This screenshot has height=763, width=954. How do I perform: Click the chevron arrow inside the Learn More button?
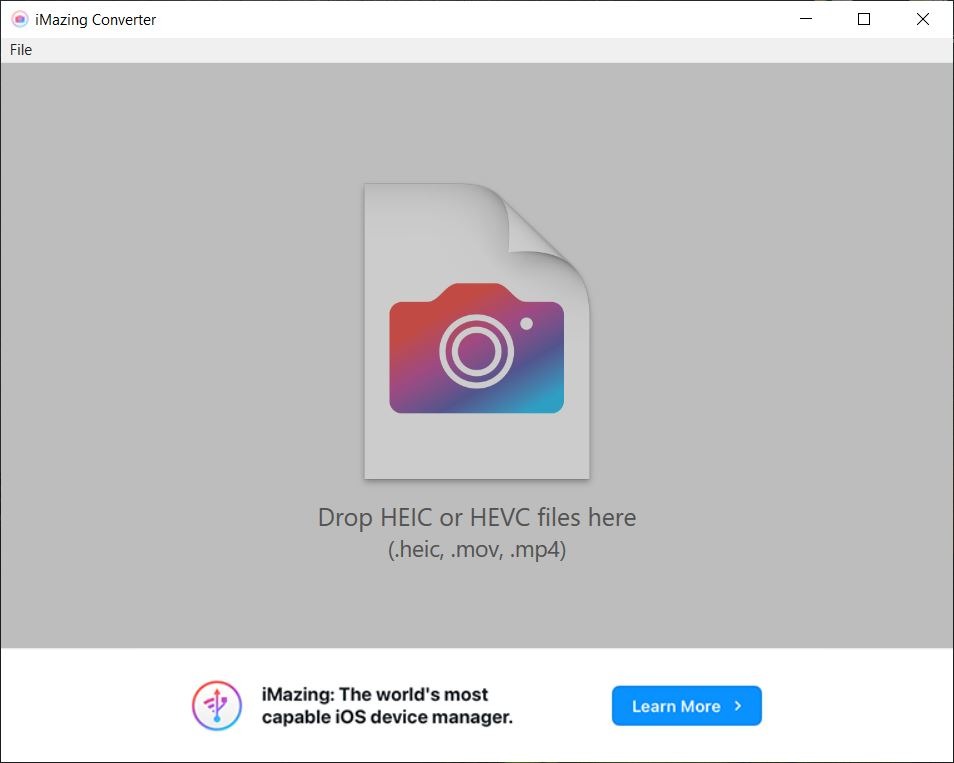tap(737, 705)
